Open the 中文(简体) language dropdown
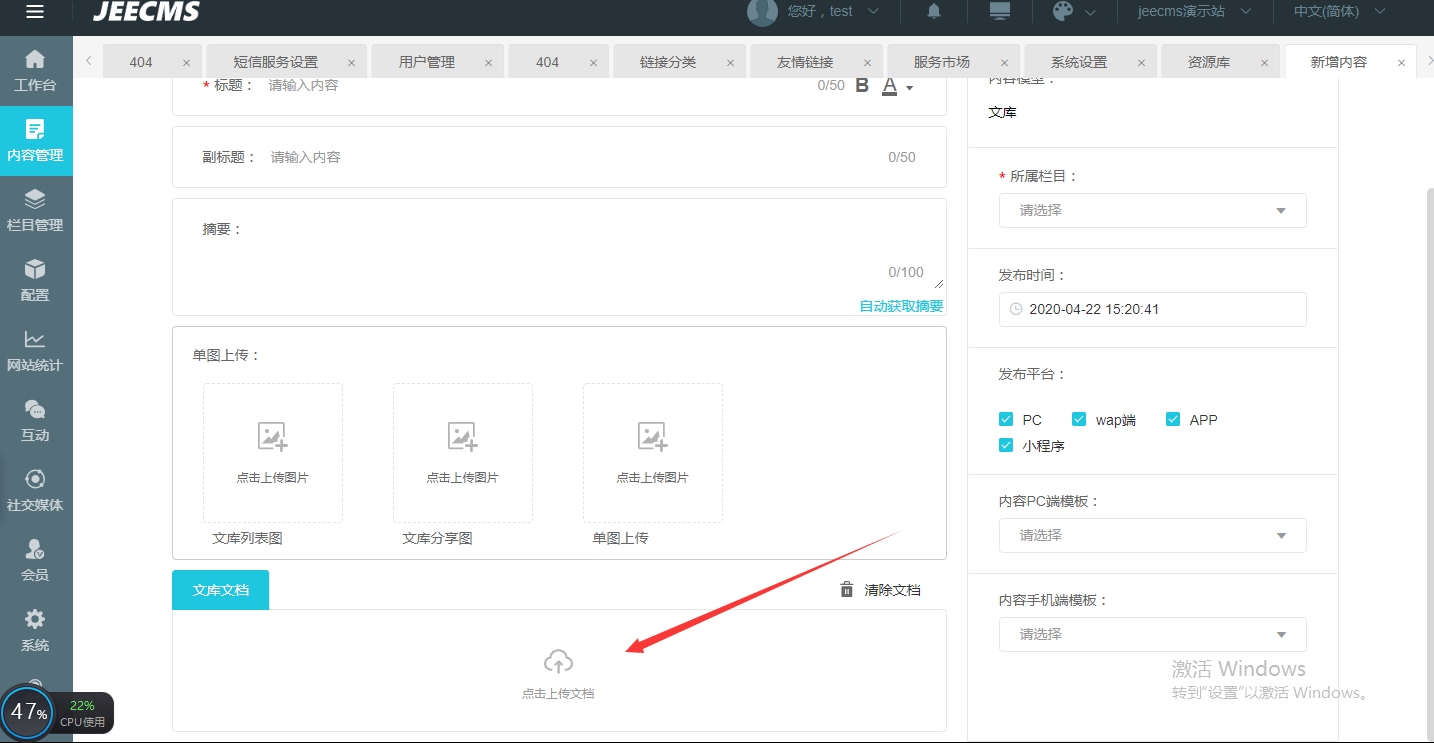 click(1339, 11)
